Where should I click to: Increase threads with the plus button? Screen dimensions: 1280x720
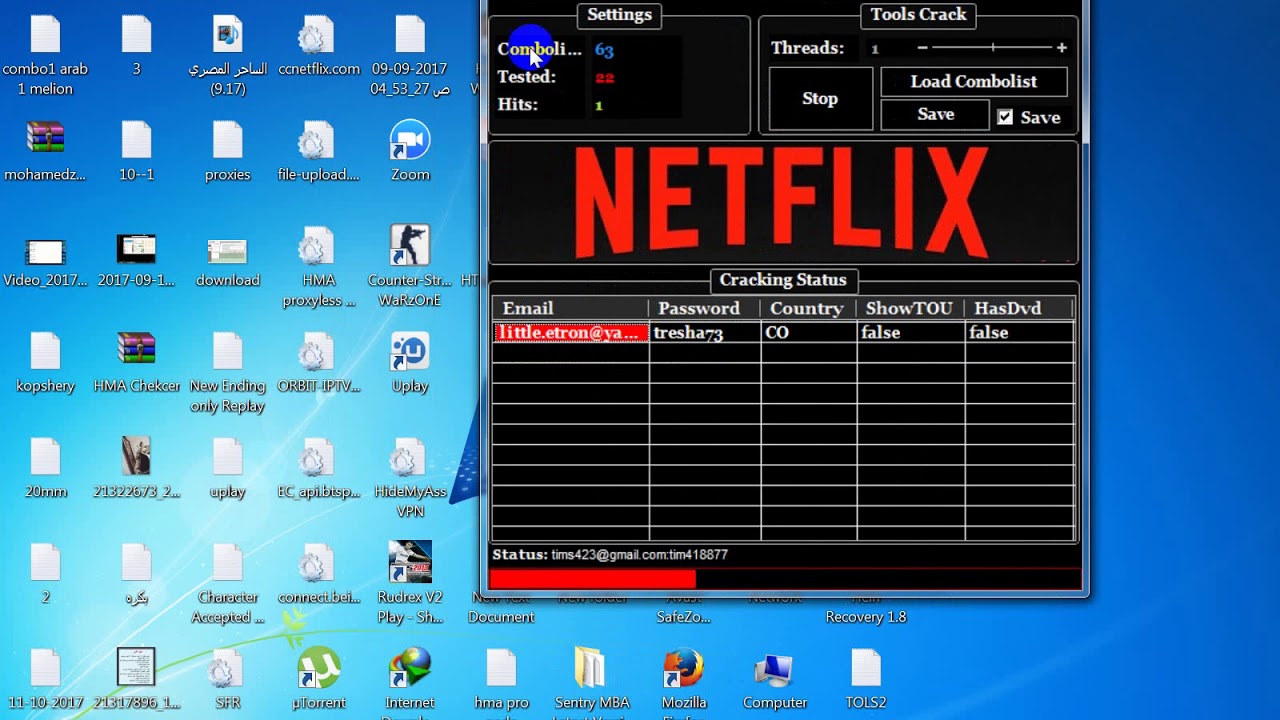tap(1061, 48)
